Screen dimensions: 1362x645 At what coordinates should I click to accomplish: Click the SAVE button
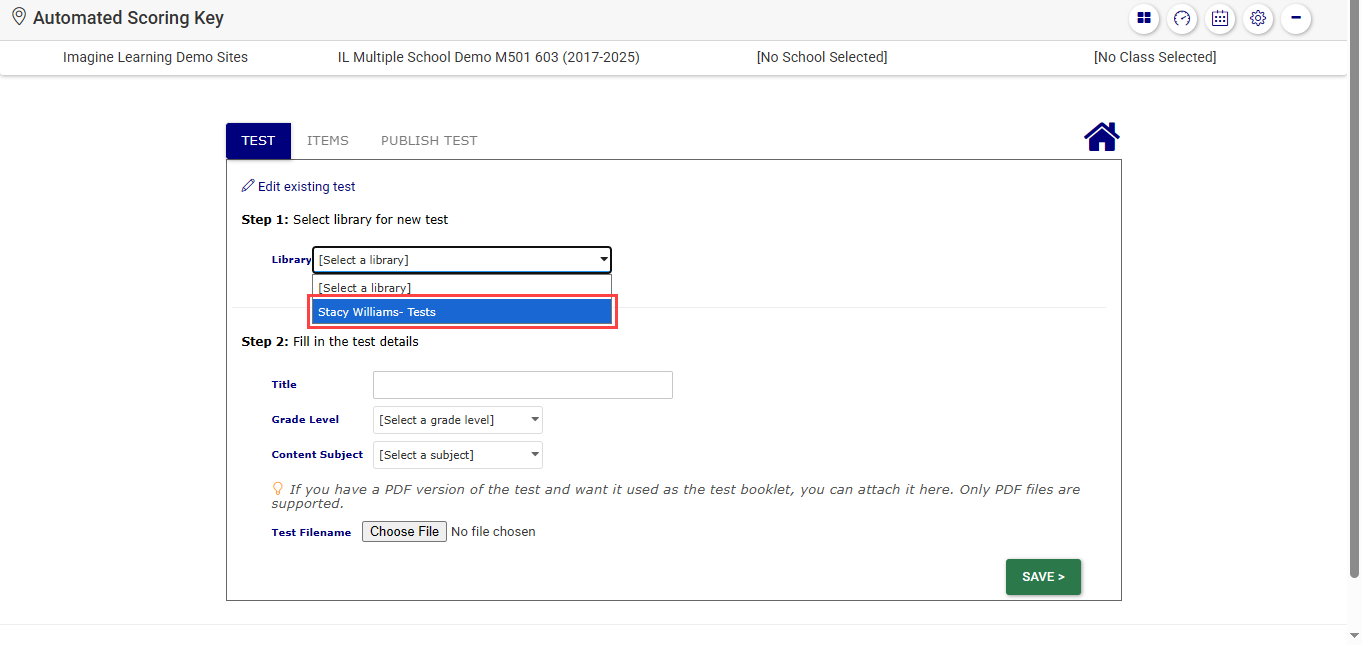pyautogui.click(x=1043, y=576)
